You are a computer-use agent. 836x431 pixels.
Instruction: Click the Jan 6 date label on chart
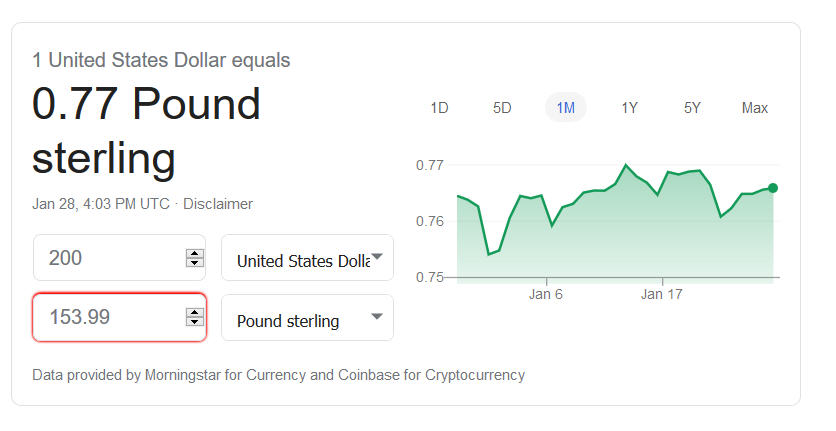pyautogui.click(x=546, y=295)
